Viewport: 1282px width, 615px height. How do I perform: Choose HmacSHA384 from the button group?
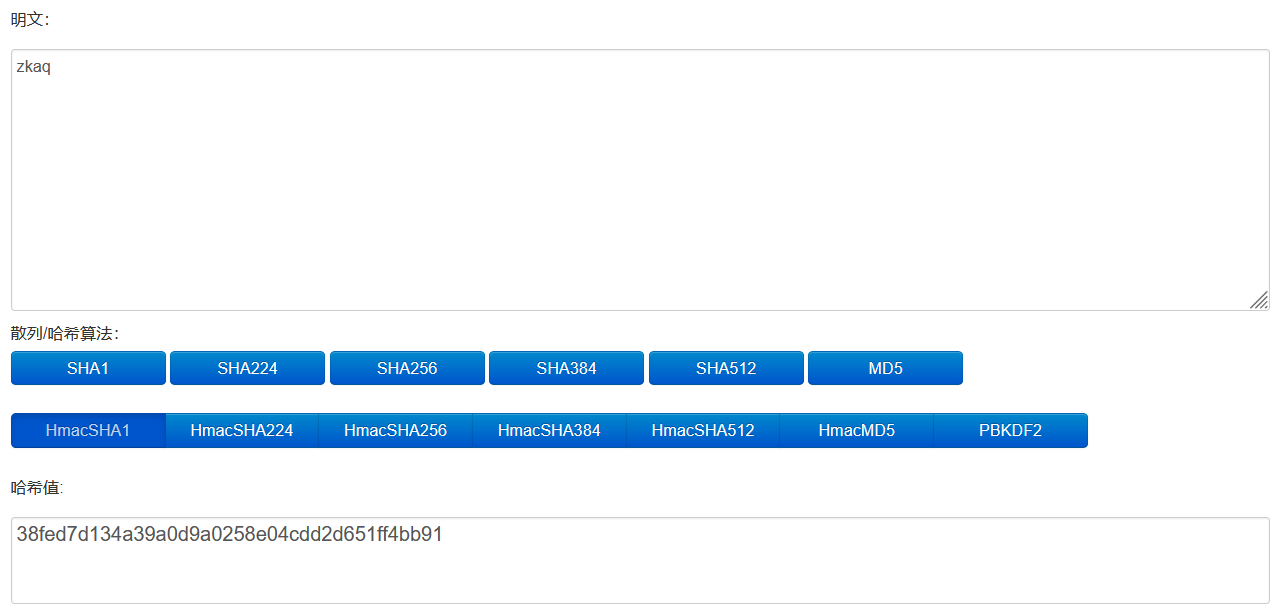[549, 431]
